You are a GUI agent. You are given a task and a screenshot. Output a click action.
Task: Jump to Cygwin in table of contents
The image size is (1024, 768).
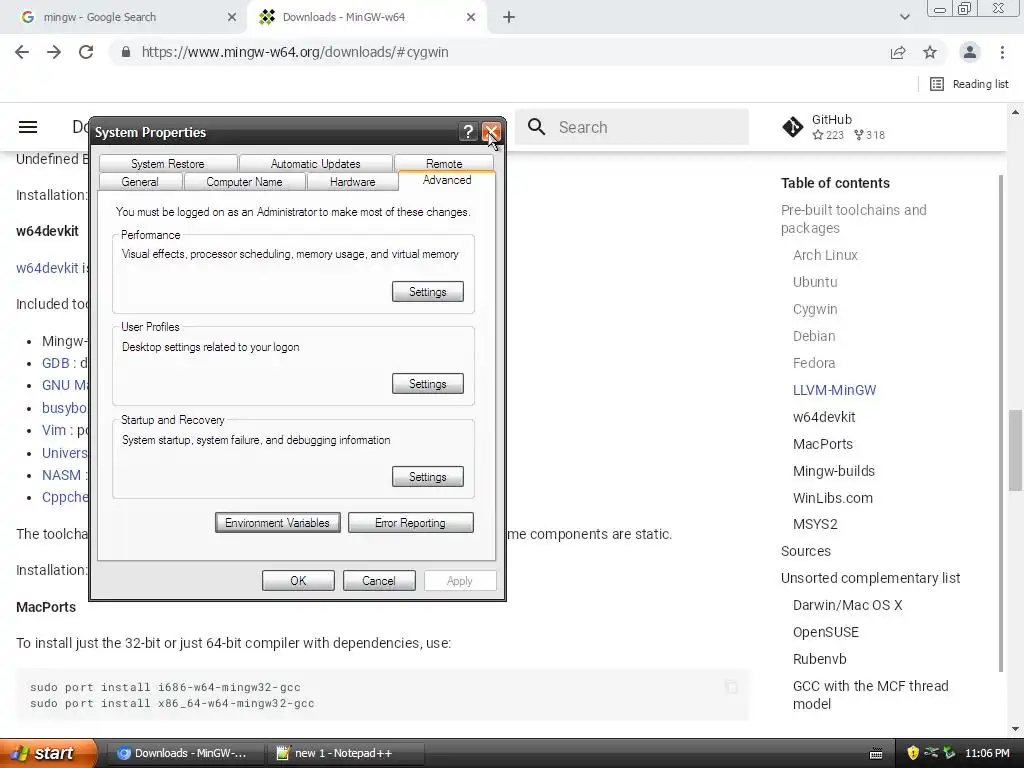pos(815,309)
